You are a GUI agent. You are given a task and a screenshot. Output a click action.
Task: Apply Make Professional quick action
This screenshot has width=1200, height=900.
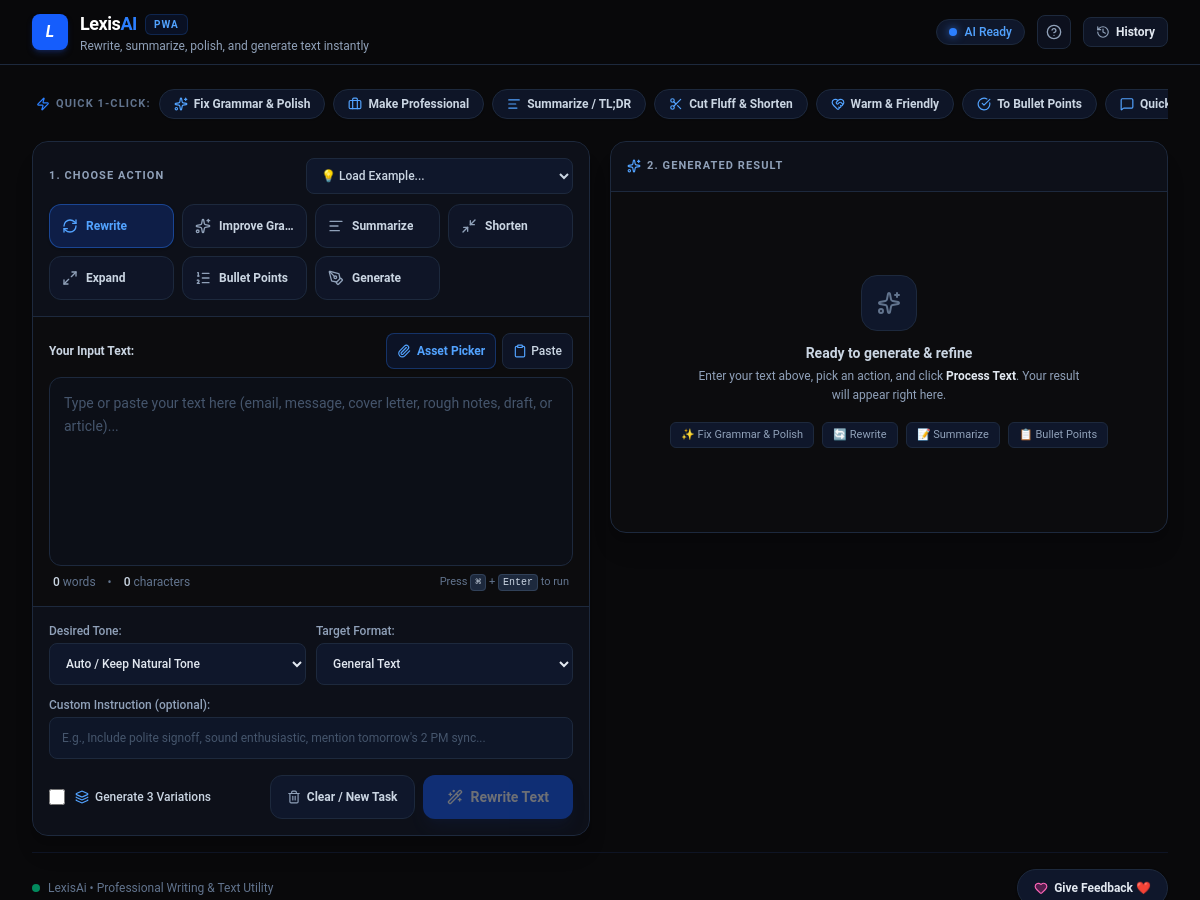[x=408, y=104]
